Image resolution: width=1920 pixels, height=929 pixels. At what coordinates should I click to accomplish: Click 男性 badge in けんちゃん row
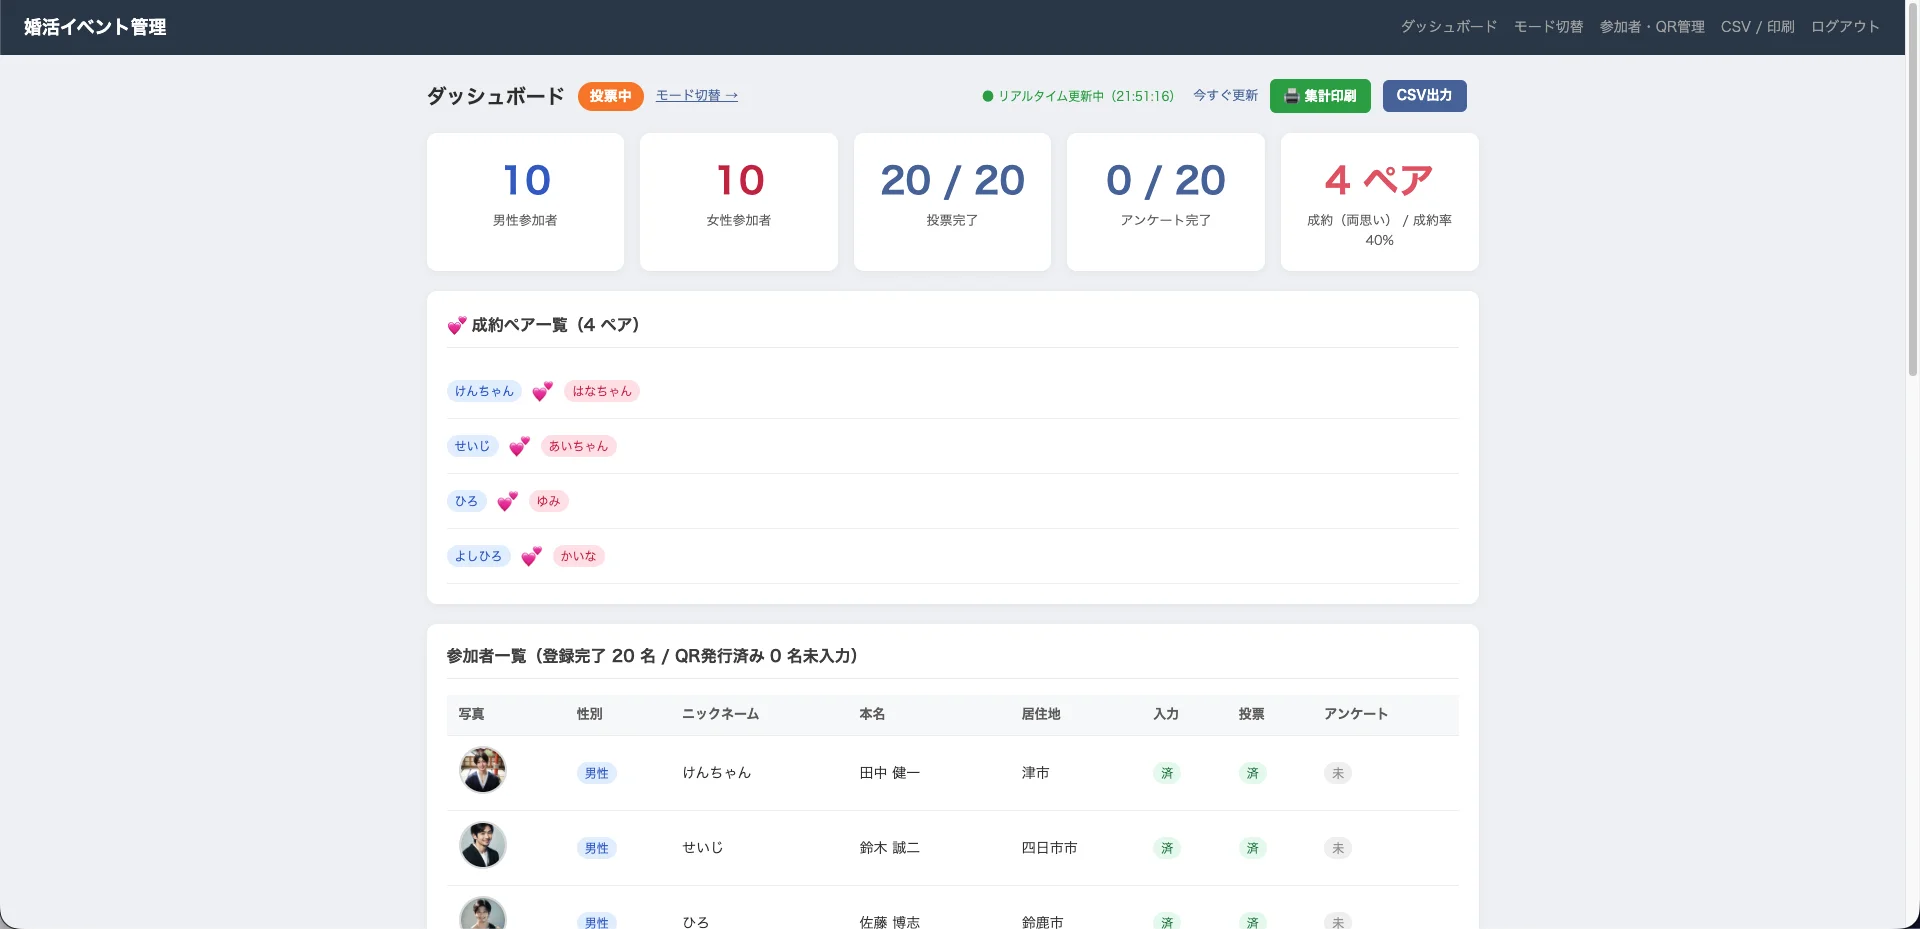596,773
